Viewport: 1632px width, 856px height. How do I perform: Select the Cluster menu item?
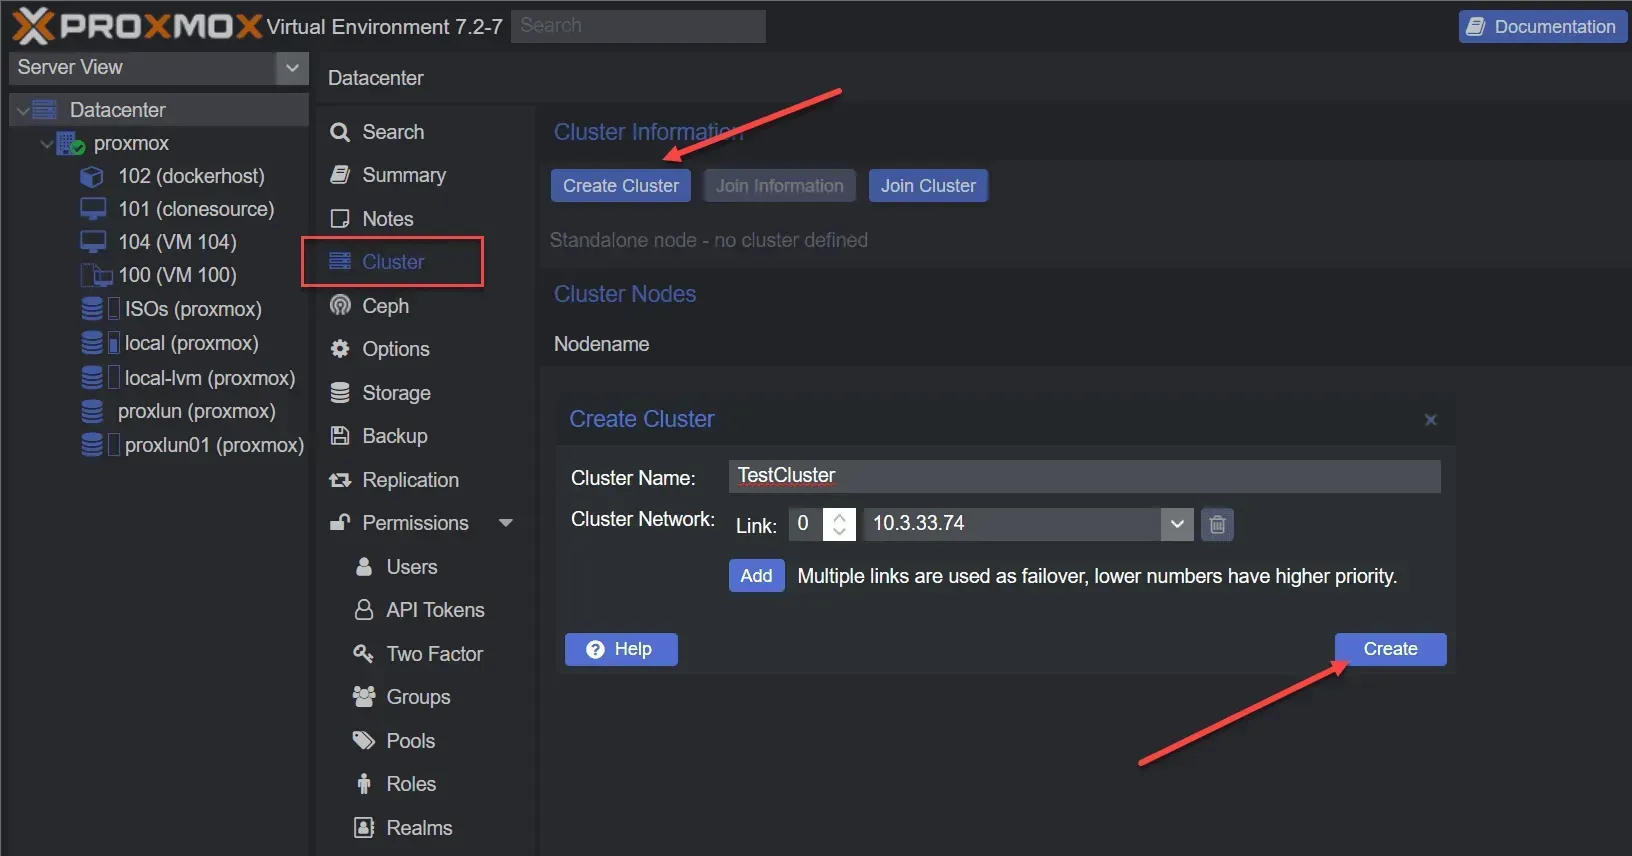(393, 262)
